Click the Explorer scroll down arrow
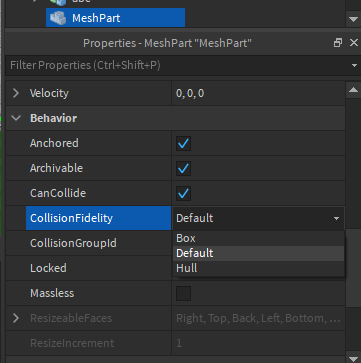The height and width of the screenshot is (363, 361). [x=353, y=20]
